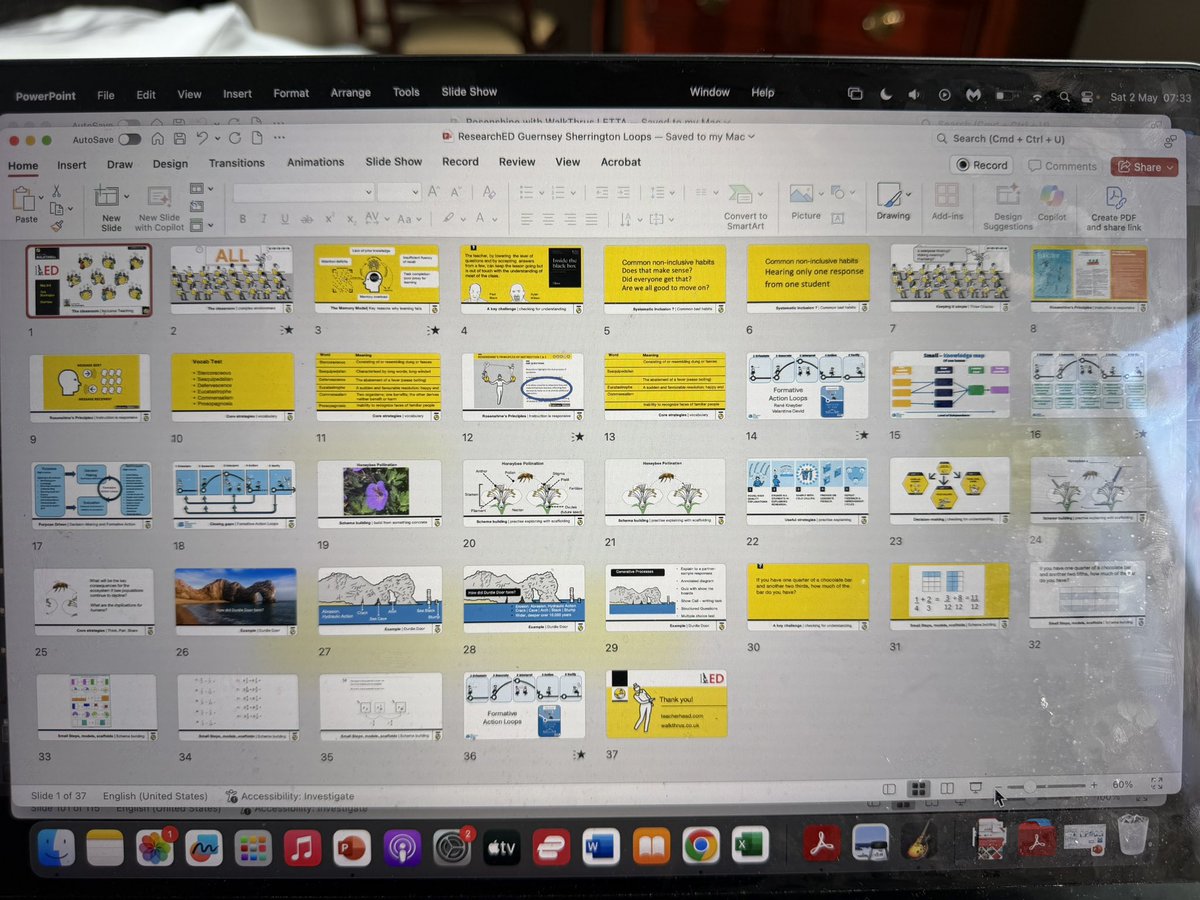The image size is (1200, 900).
Task: Open the Acrobat ribbon tab
Action: tap(621, 162)
